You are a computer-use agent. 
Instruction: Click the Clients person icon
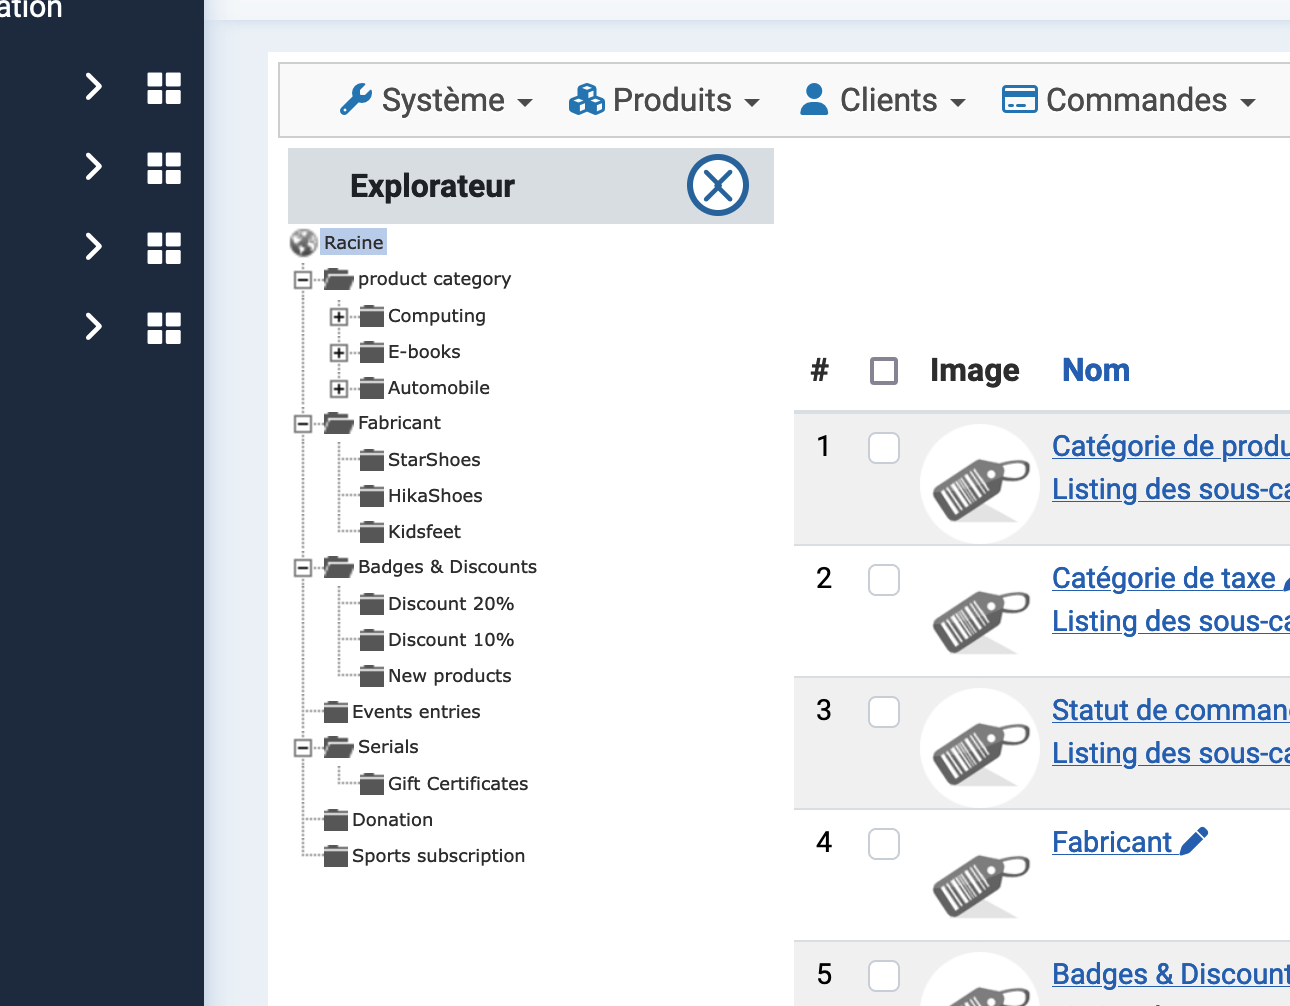[x=814, y=100]
